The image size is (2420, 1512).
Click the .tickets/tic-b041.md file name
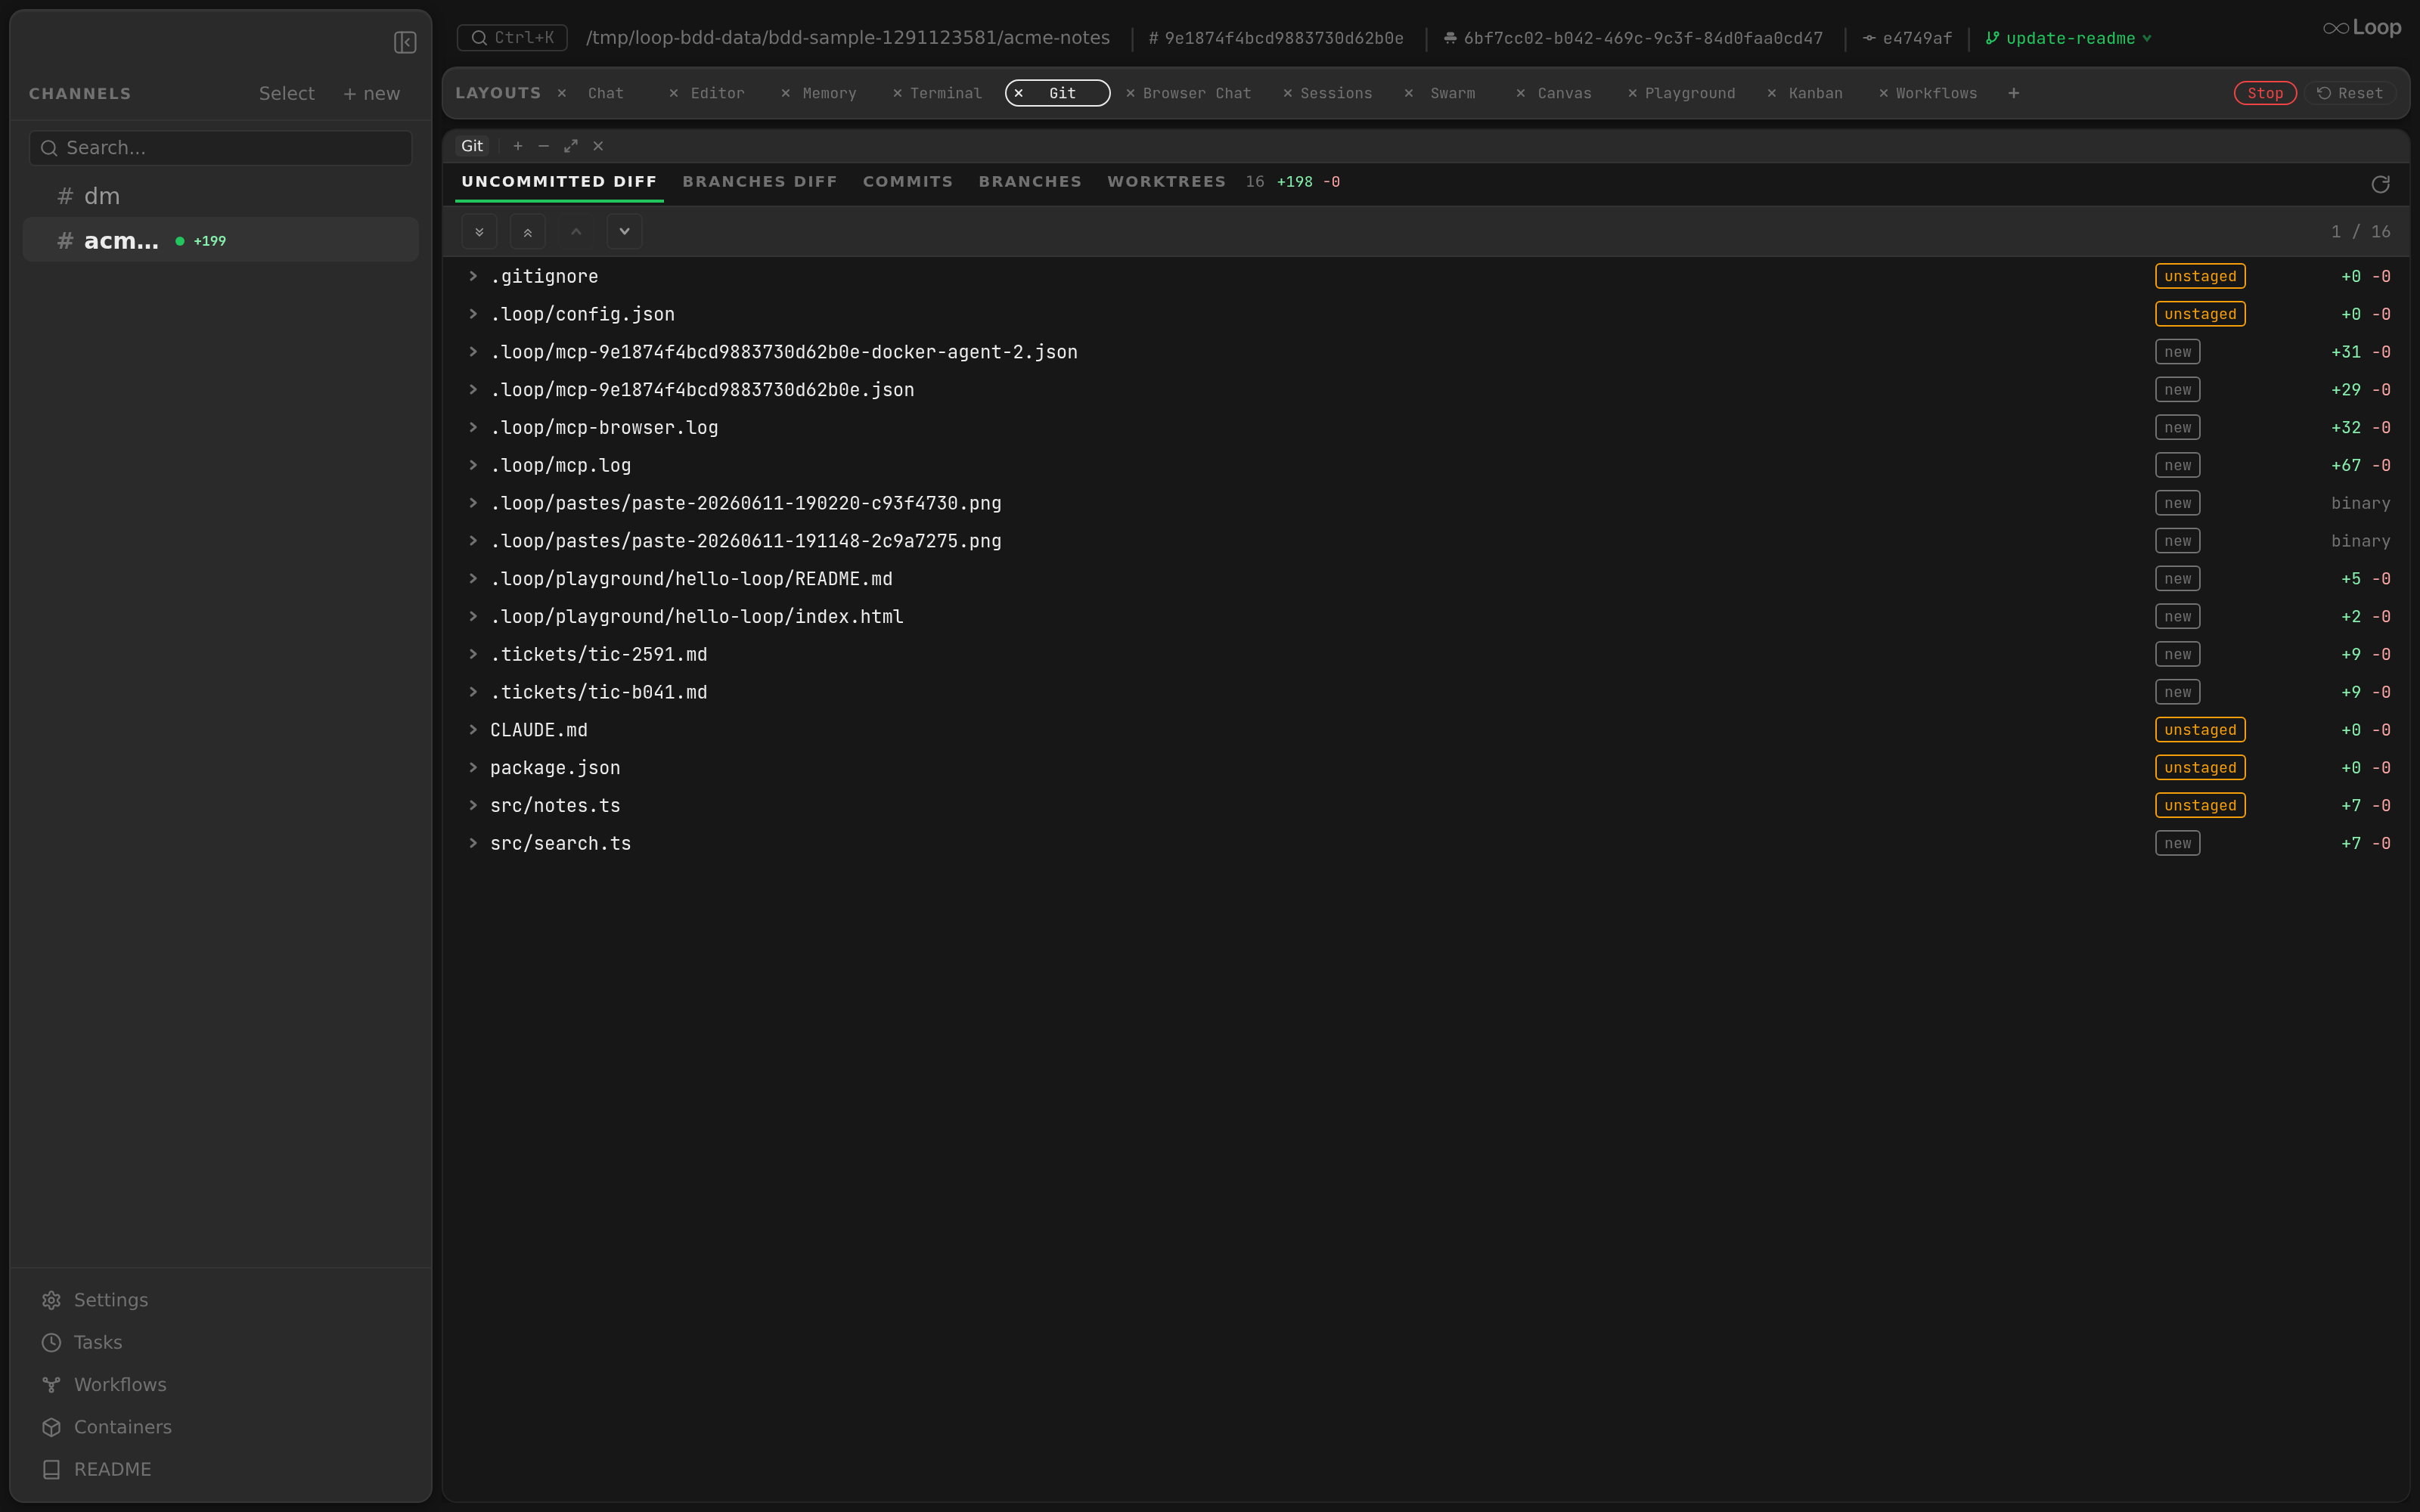pos(598,692)
